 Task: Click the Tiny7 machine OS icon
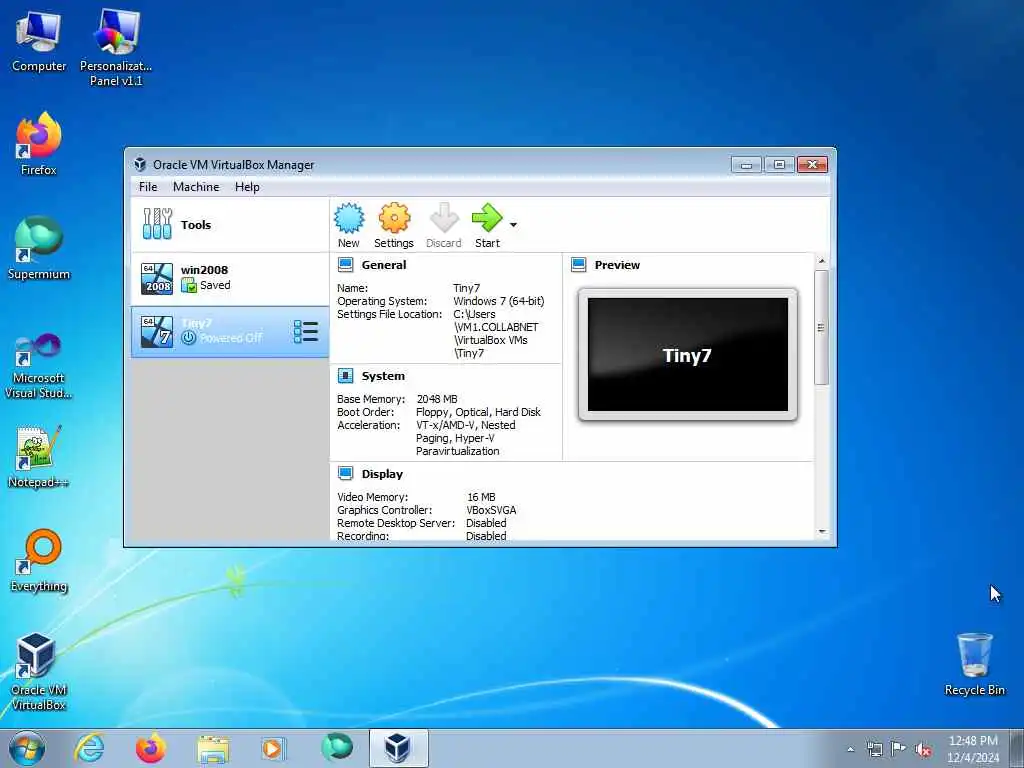click(157, 332)
